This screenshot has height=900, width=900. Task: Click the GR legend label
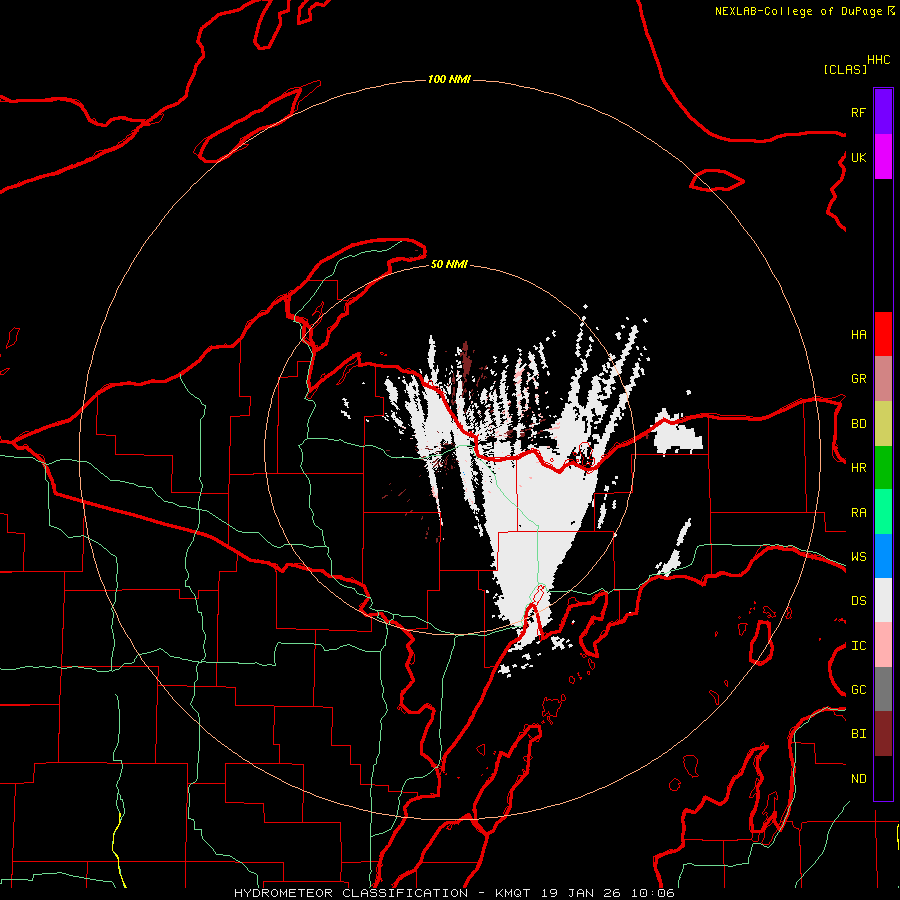858,379
